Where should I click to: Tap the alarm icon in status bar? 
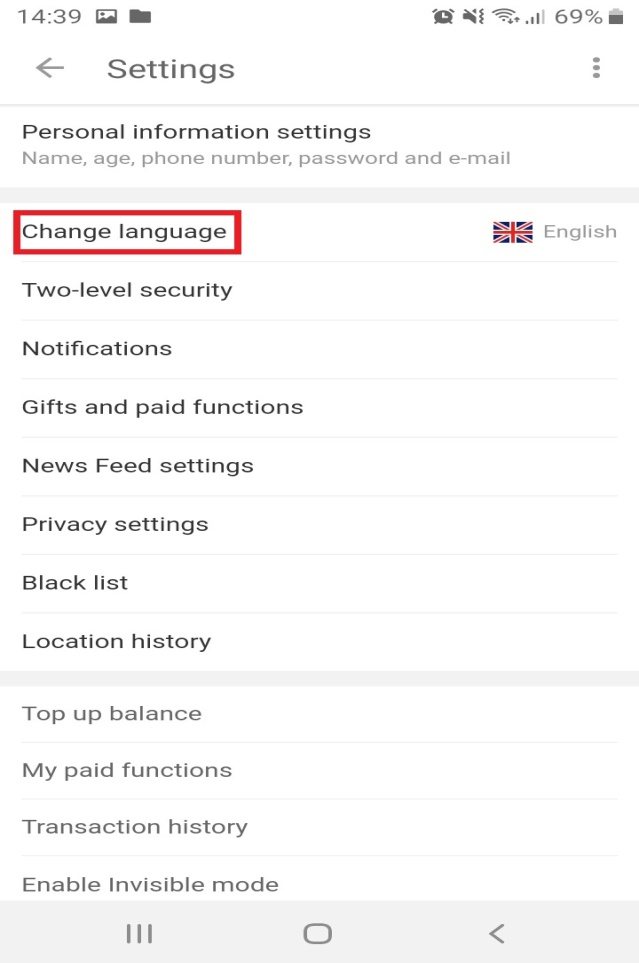(443, 17)
